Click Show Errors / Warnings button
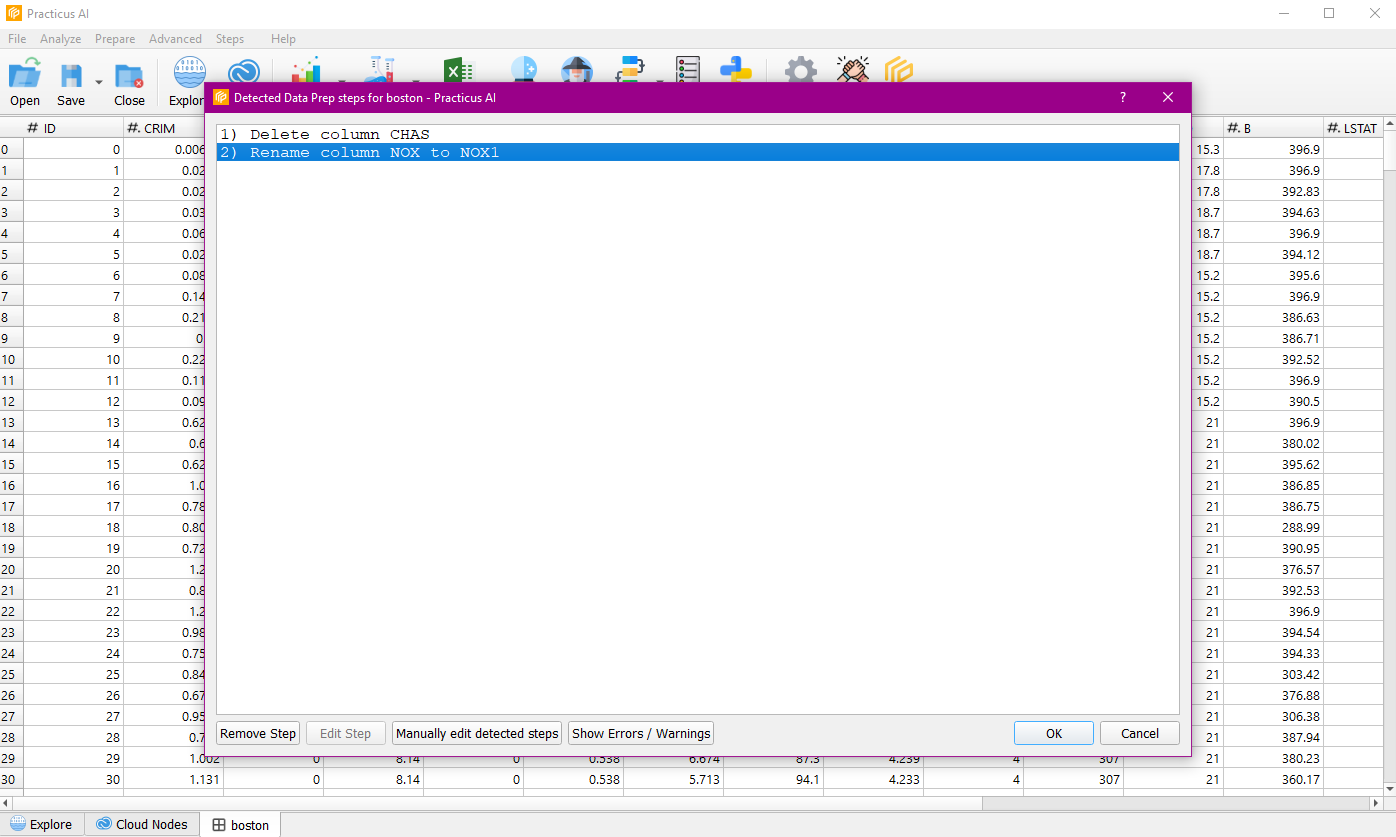The image size is (1396, 837). coord(641,733)
